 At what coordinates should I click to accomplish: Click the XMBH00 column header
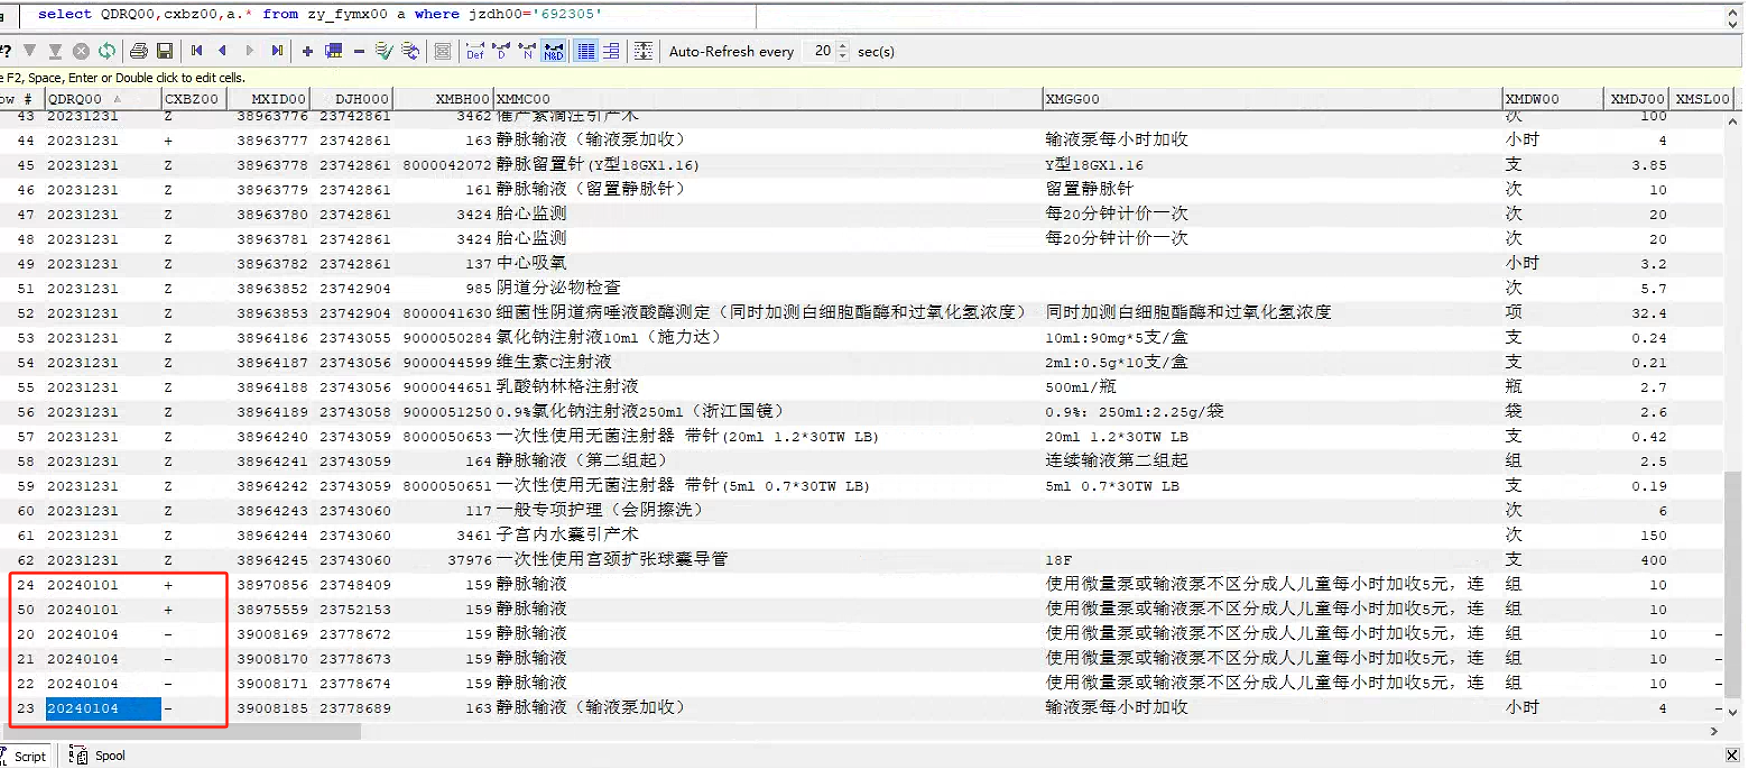pos(443,99)
